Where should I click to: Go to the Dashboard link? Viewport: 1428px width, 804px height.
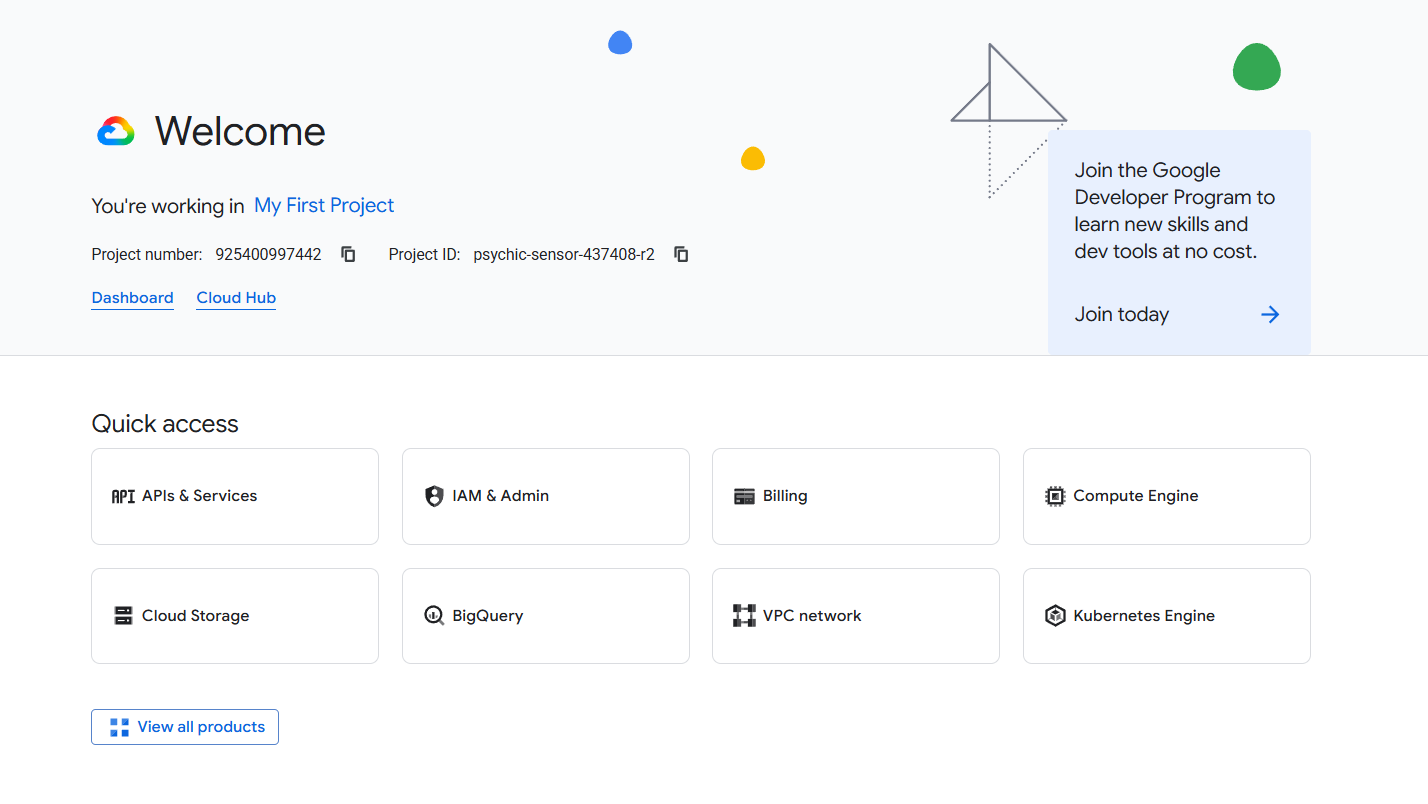133,298
